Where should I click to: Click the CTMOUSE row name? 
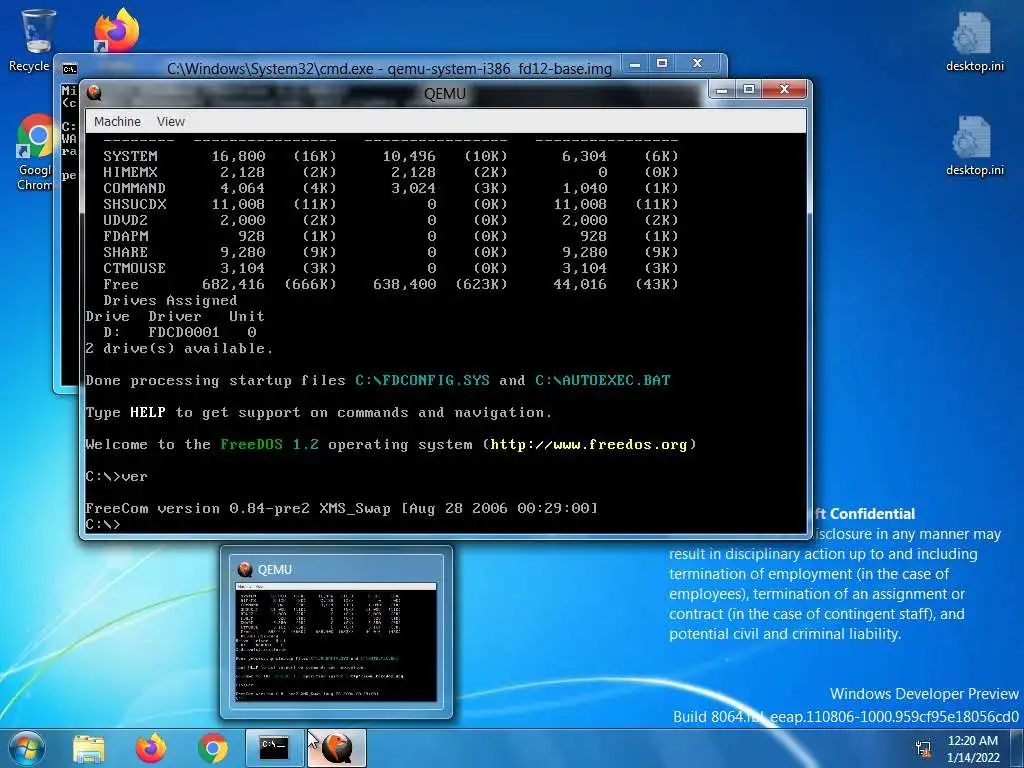(x=135, y=268)
